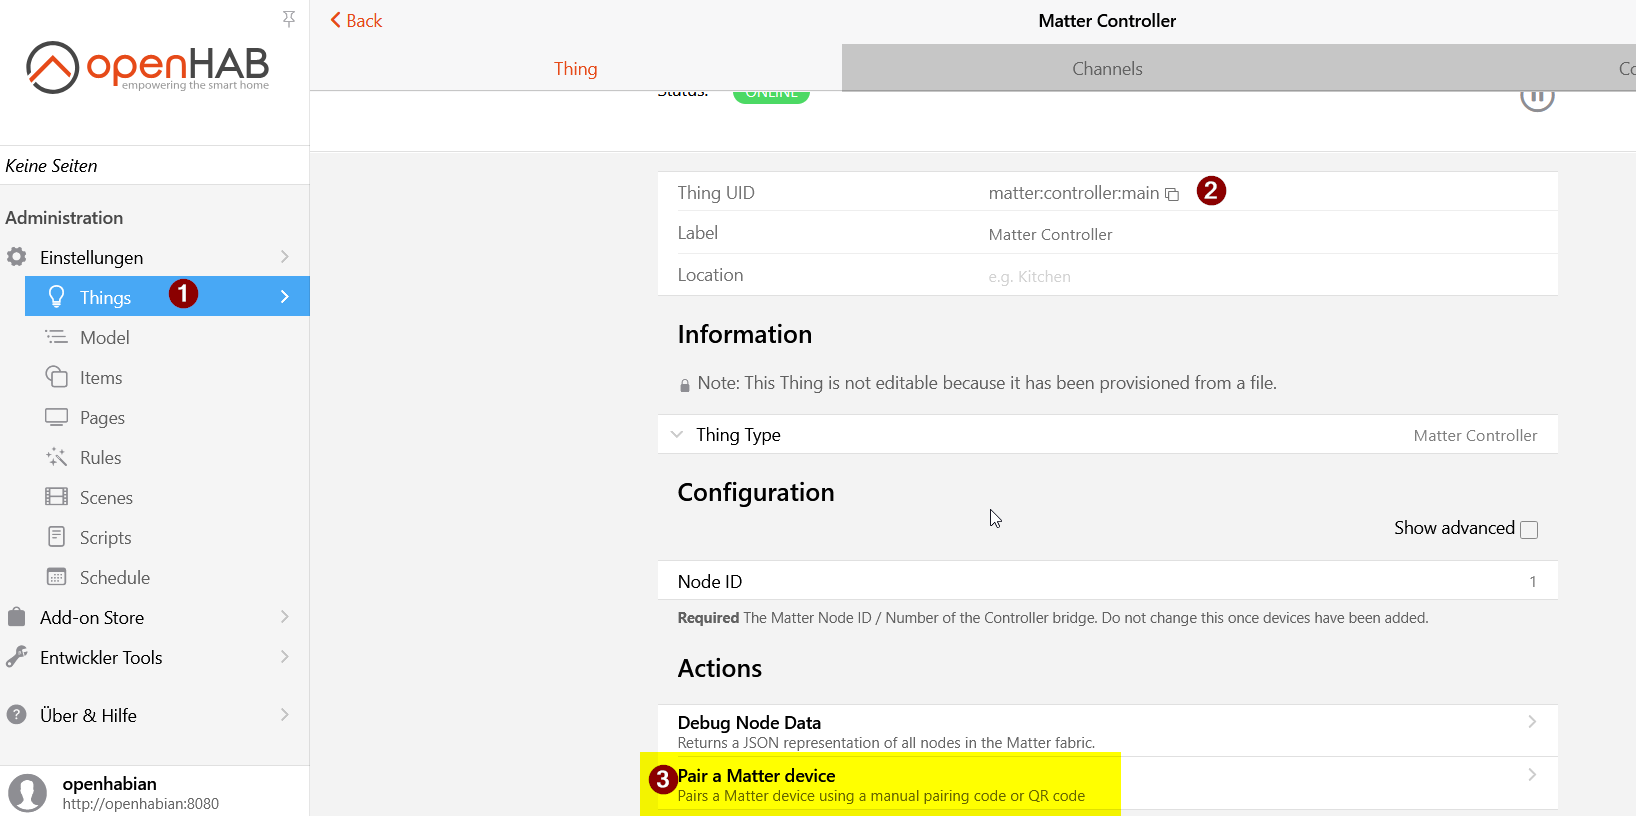Start Pair a Matter device action

point(1108,784)
